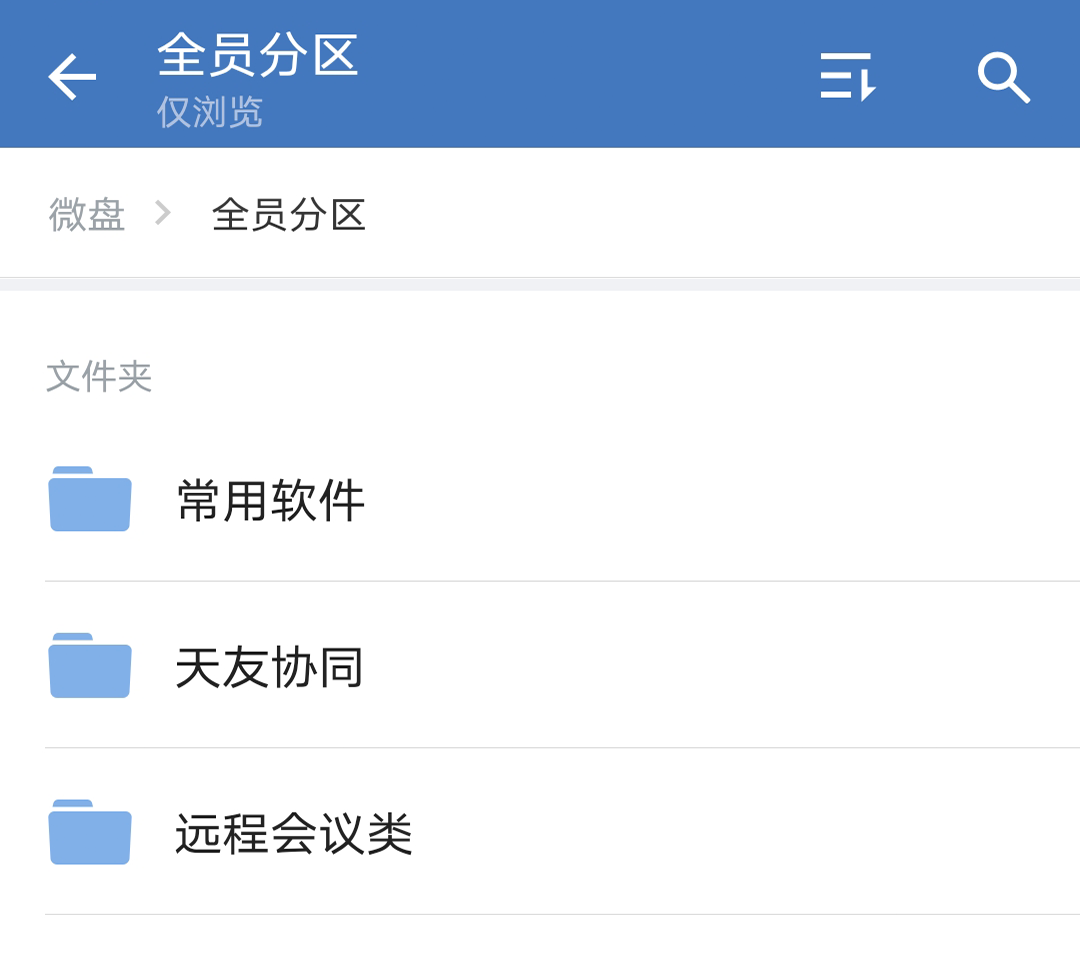The image size is (1080, 966).
Task: Open the sort order options icon
Action: [847, 77]
